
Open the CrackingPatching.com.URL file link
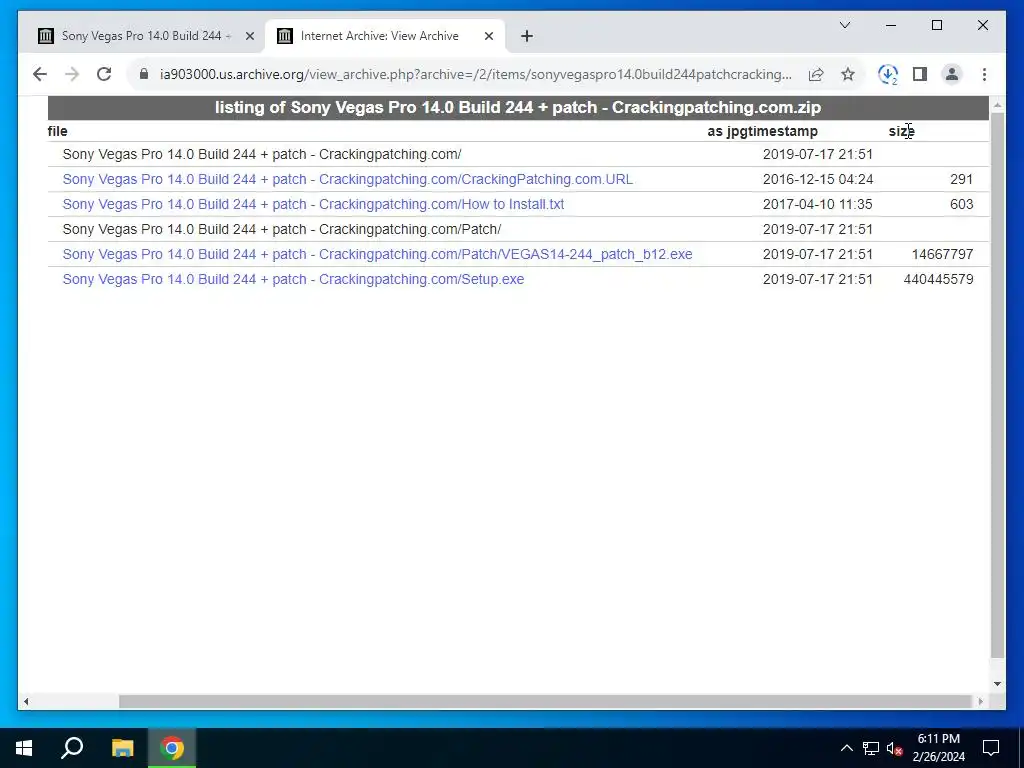tap(347, 179)
